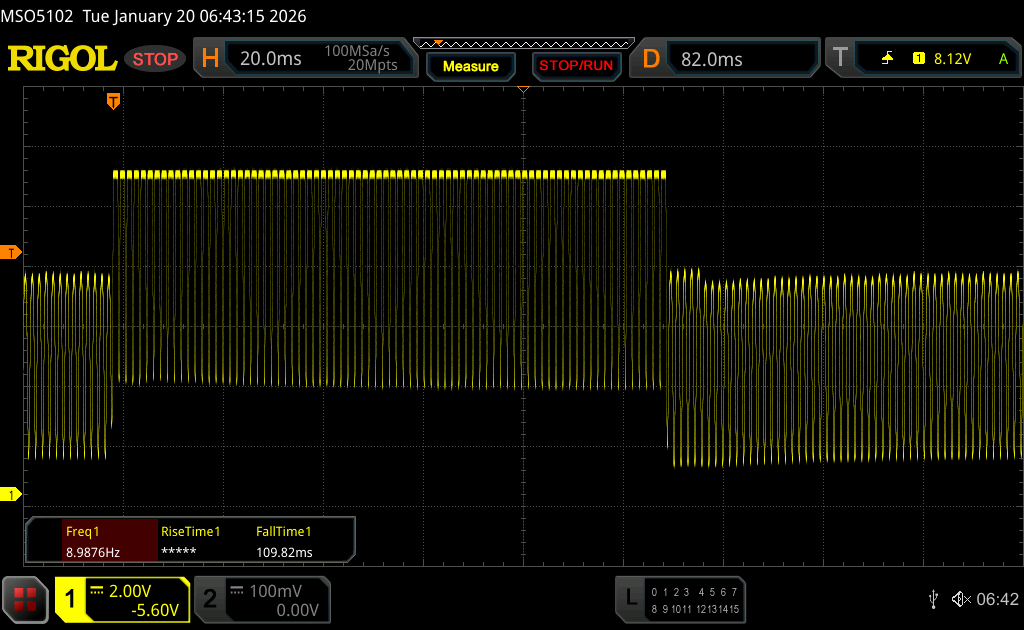Click the USB connection status icon

tap(933, 598)
